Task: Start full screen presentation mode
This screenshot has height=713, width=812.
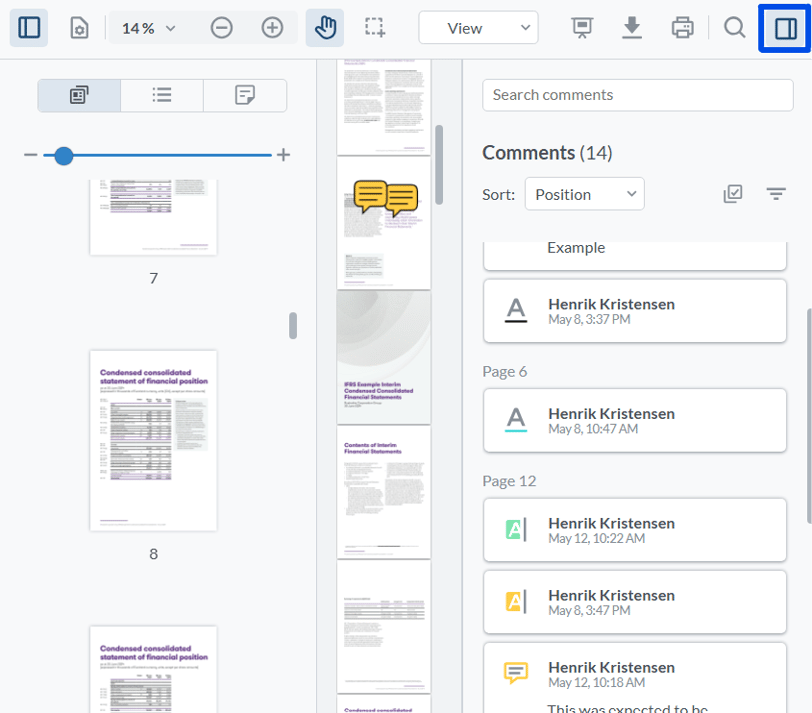Action: coord(582,28)
